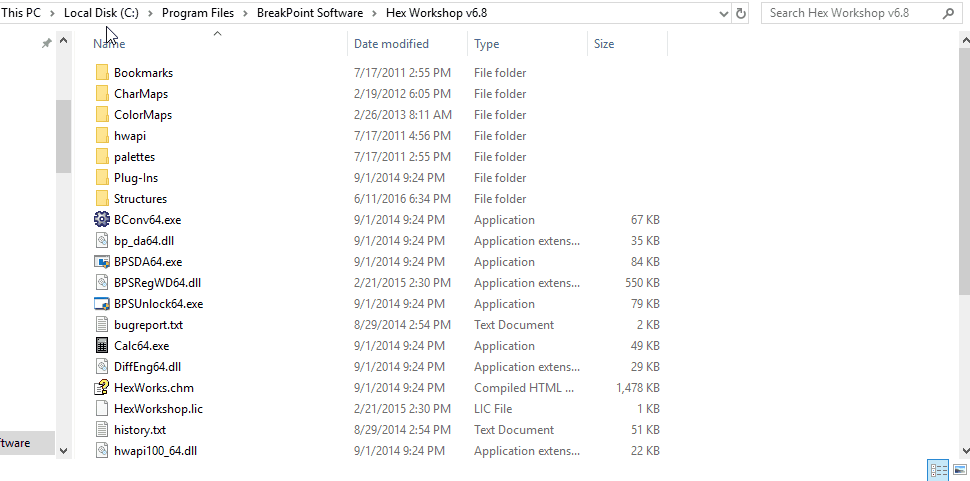The width and height of the screenshot is (970, 481).
Task: Click the bugreport.txt document icon
Action: [x=102, y=325]
